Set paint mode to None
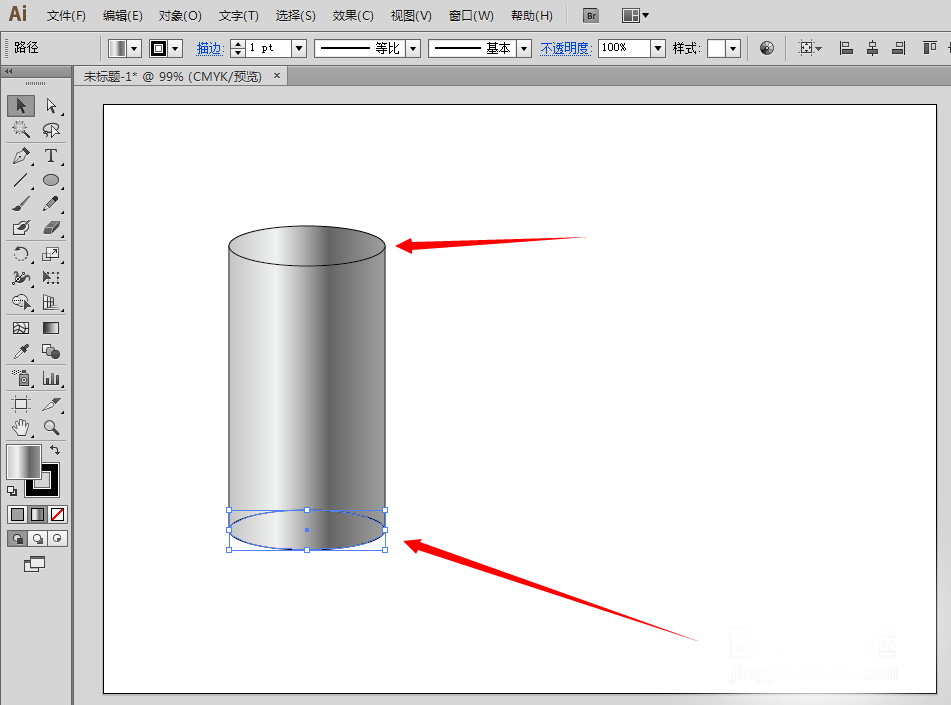The image size is (951, 705). point(58,514)
